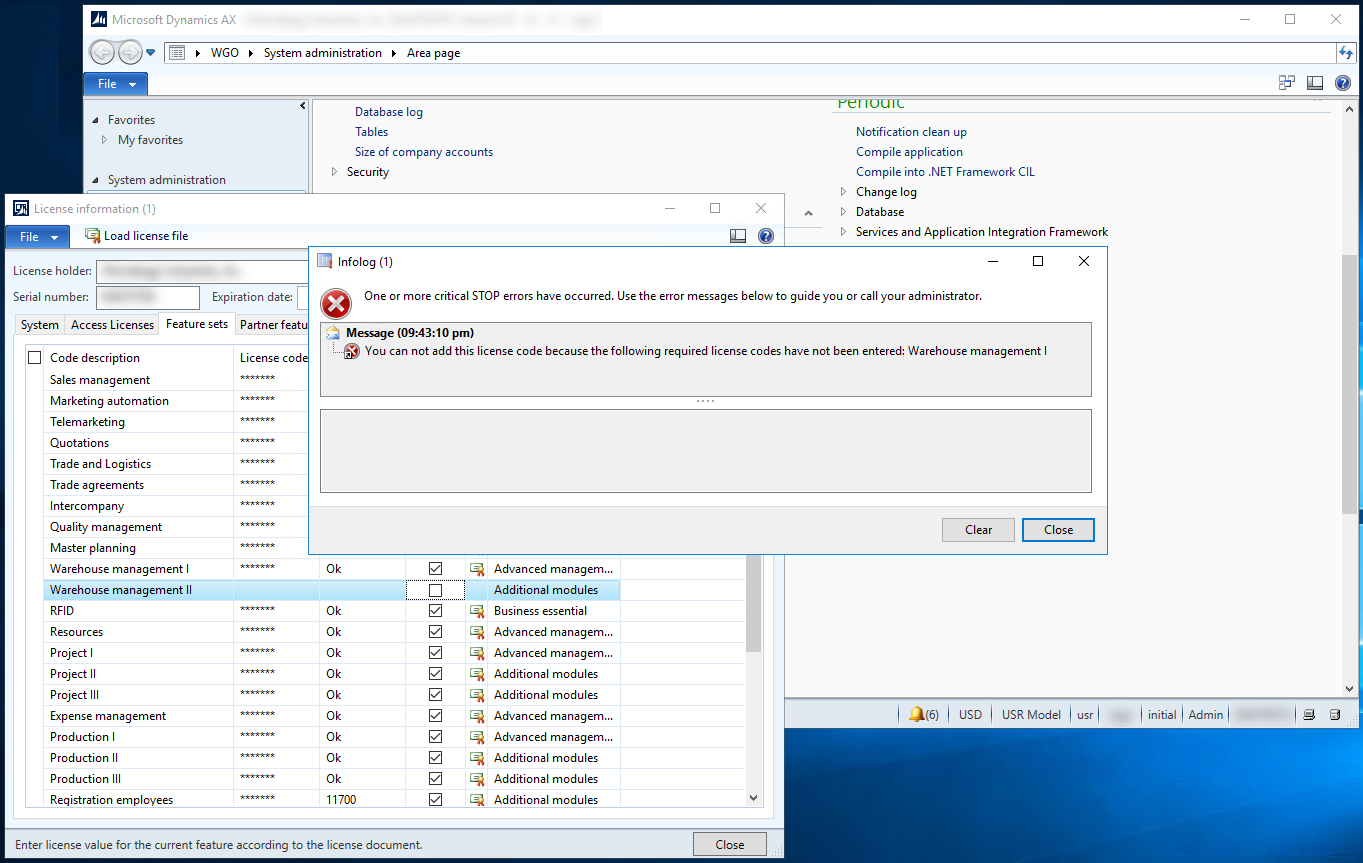Toggle the checkbox in the Resources row
1363x863 pixels.
tap(435, 632)
